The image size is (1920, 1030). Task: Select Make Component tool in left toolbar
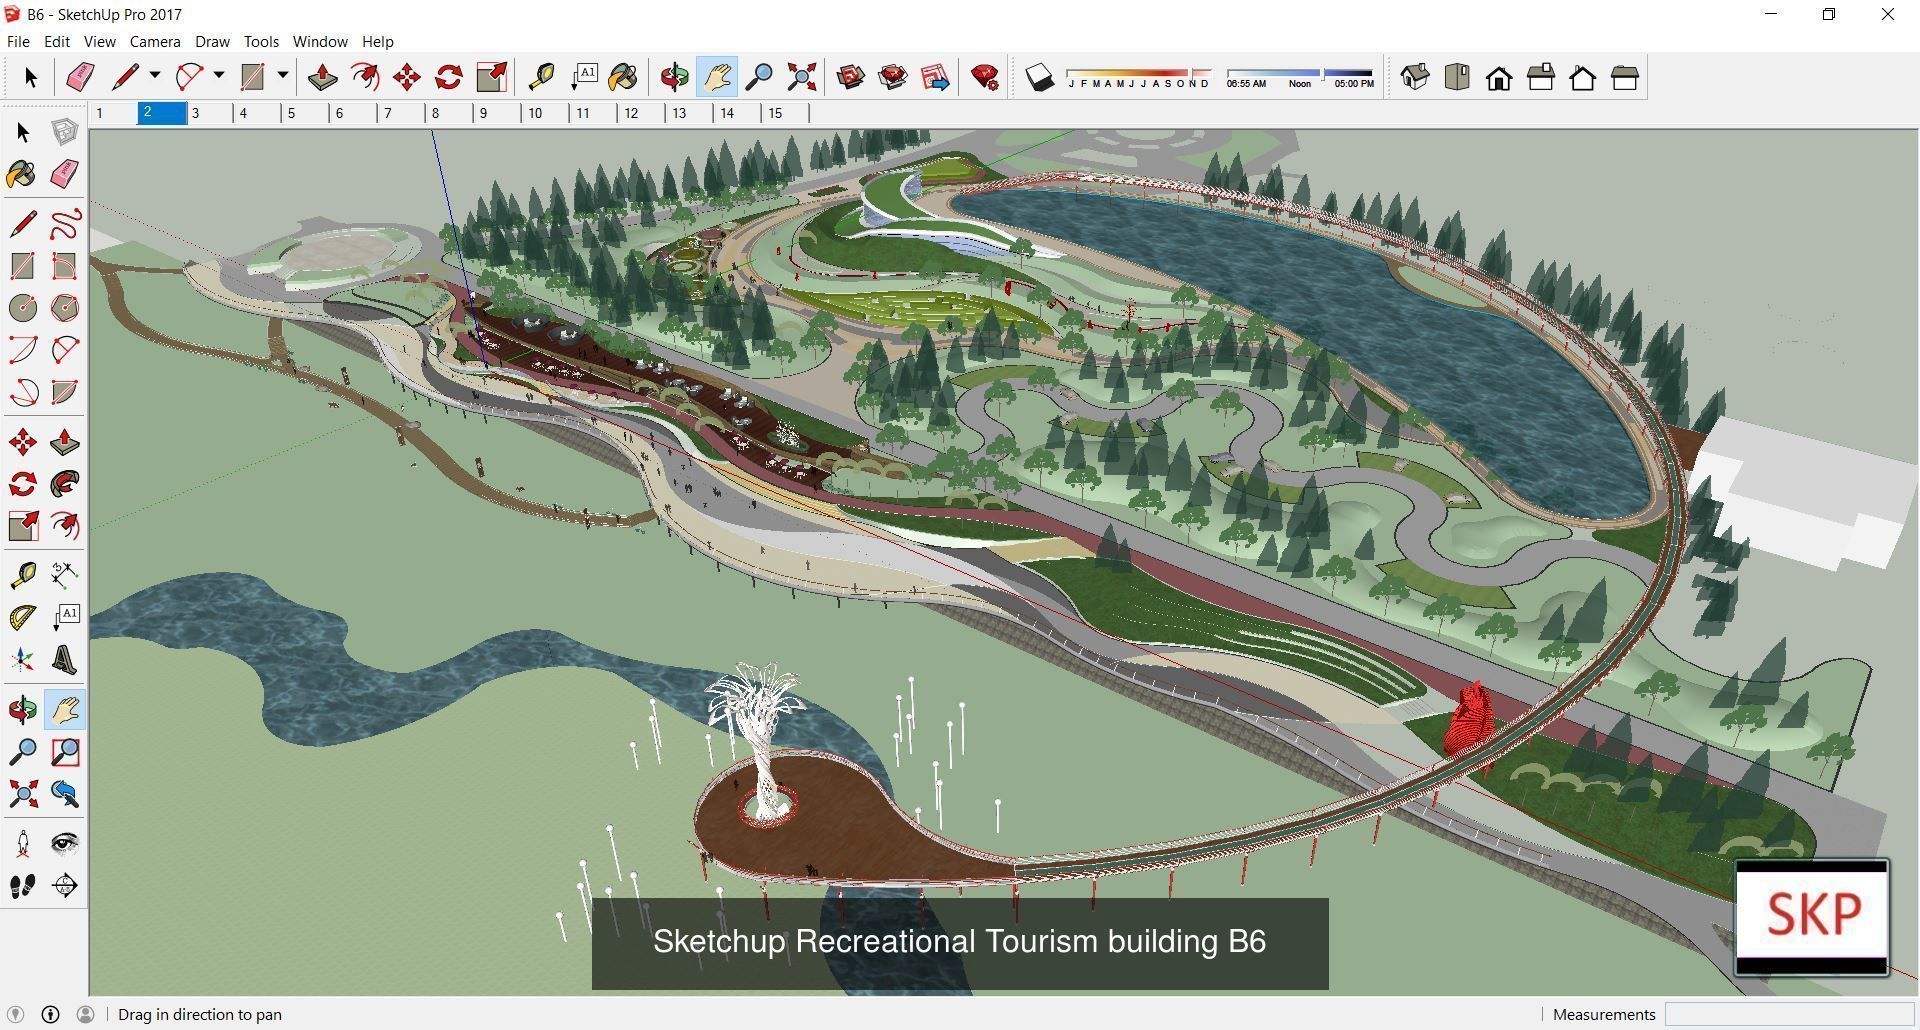[64, 132]
